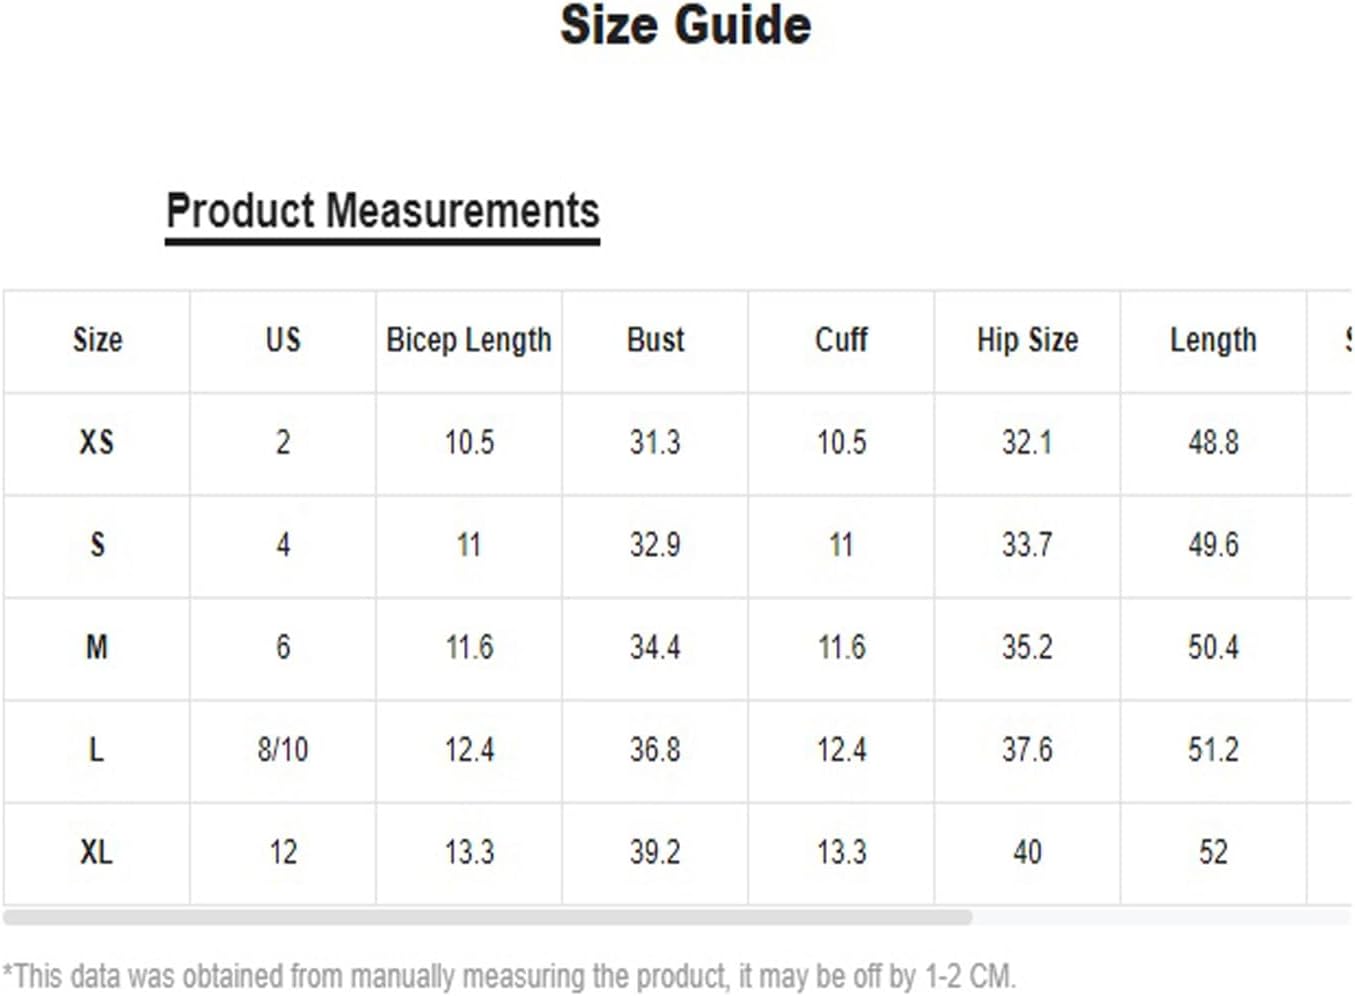Select the L size row label

[x=97, y=750]
